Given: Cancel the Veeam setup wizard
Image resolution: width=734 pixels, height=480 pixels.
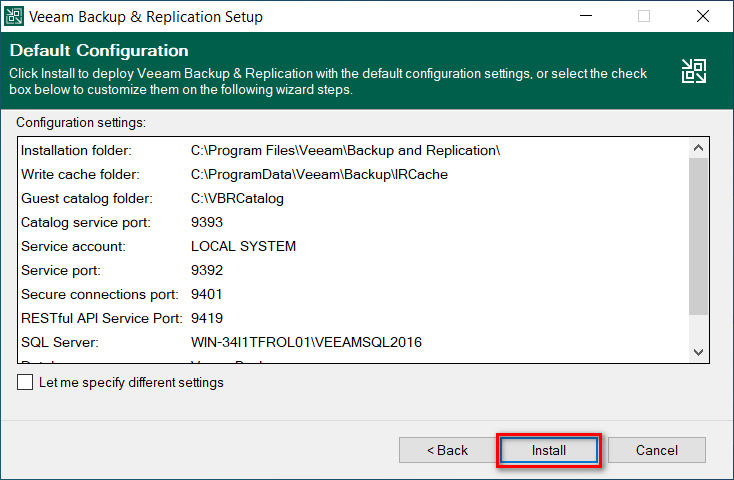Looking at the screenshot, I should (x=656, y=450).
